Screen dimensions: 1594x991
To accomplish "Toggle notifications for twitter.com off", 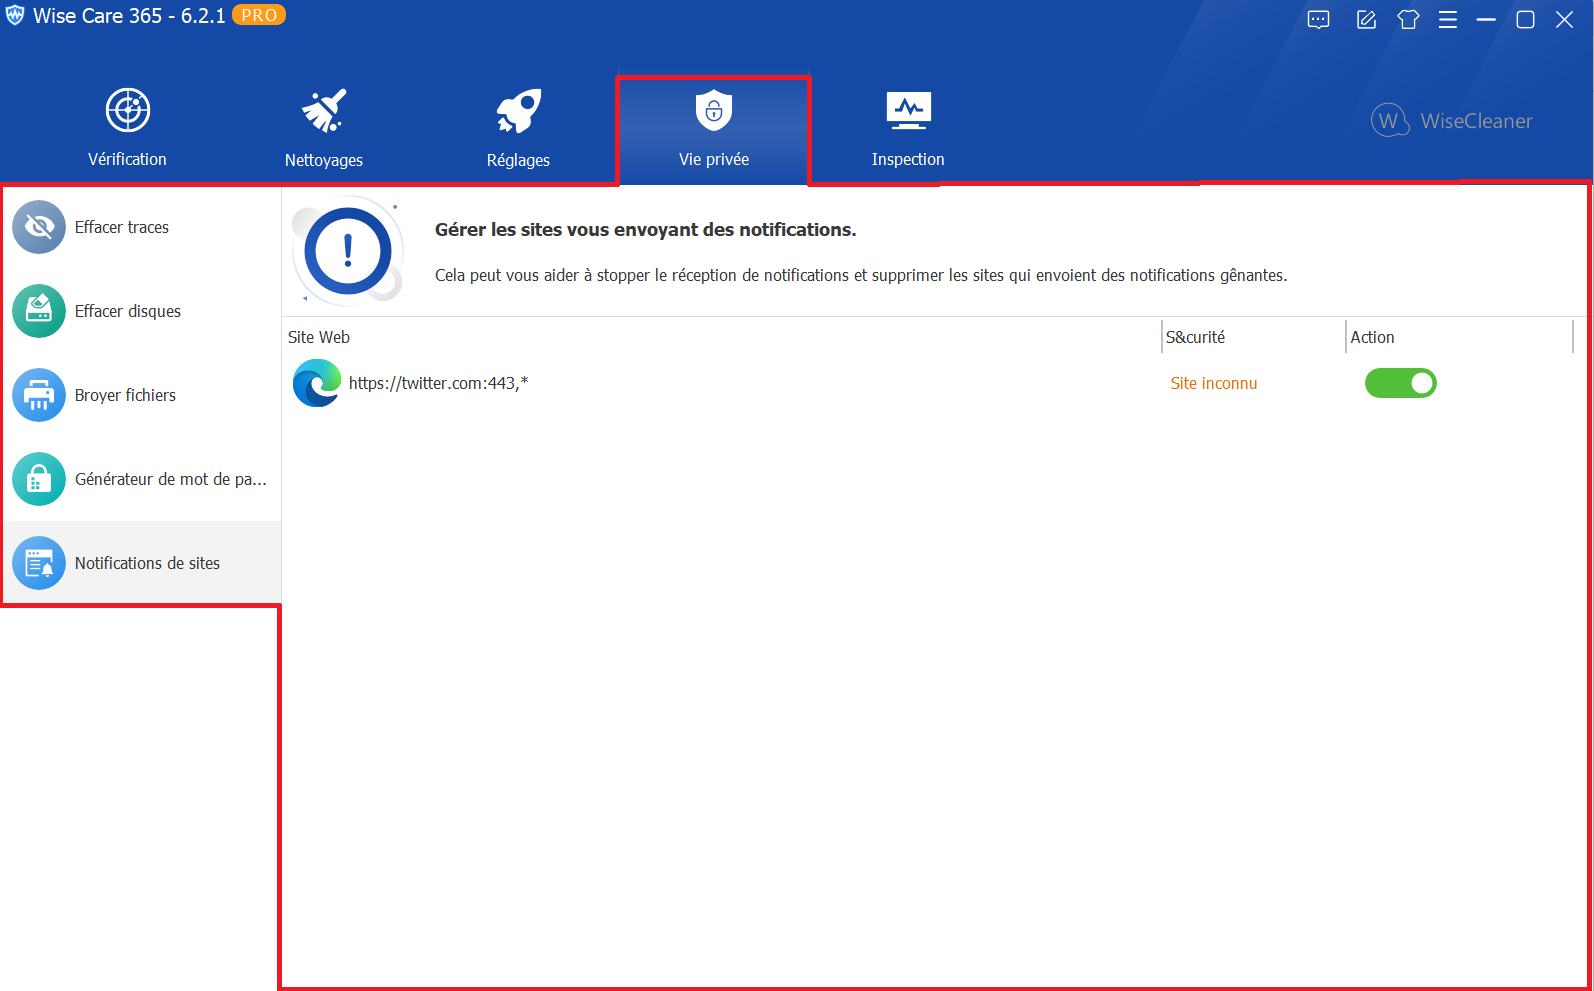I will coord(1400,383).
